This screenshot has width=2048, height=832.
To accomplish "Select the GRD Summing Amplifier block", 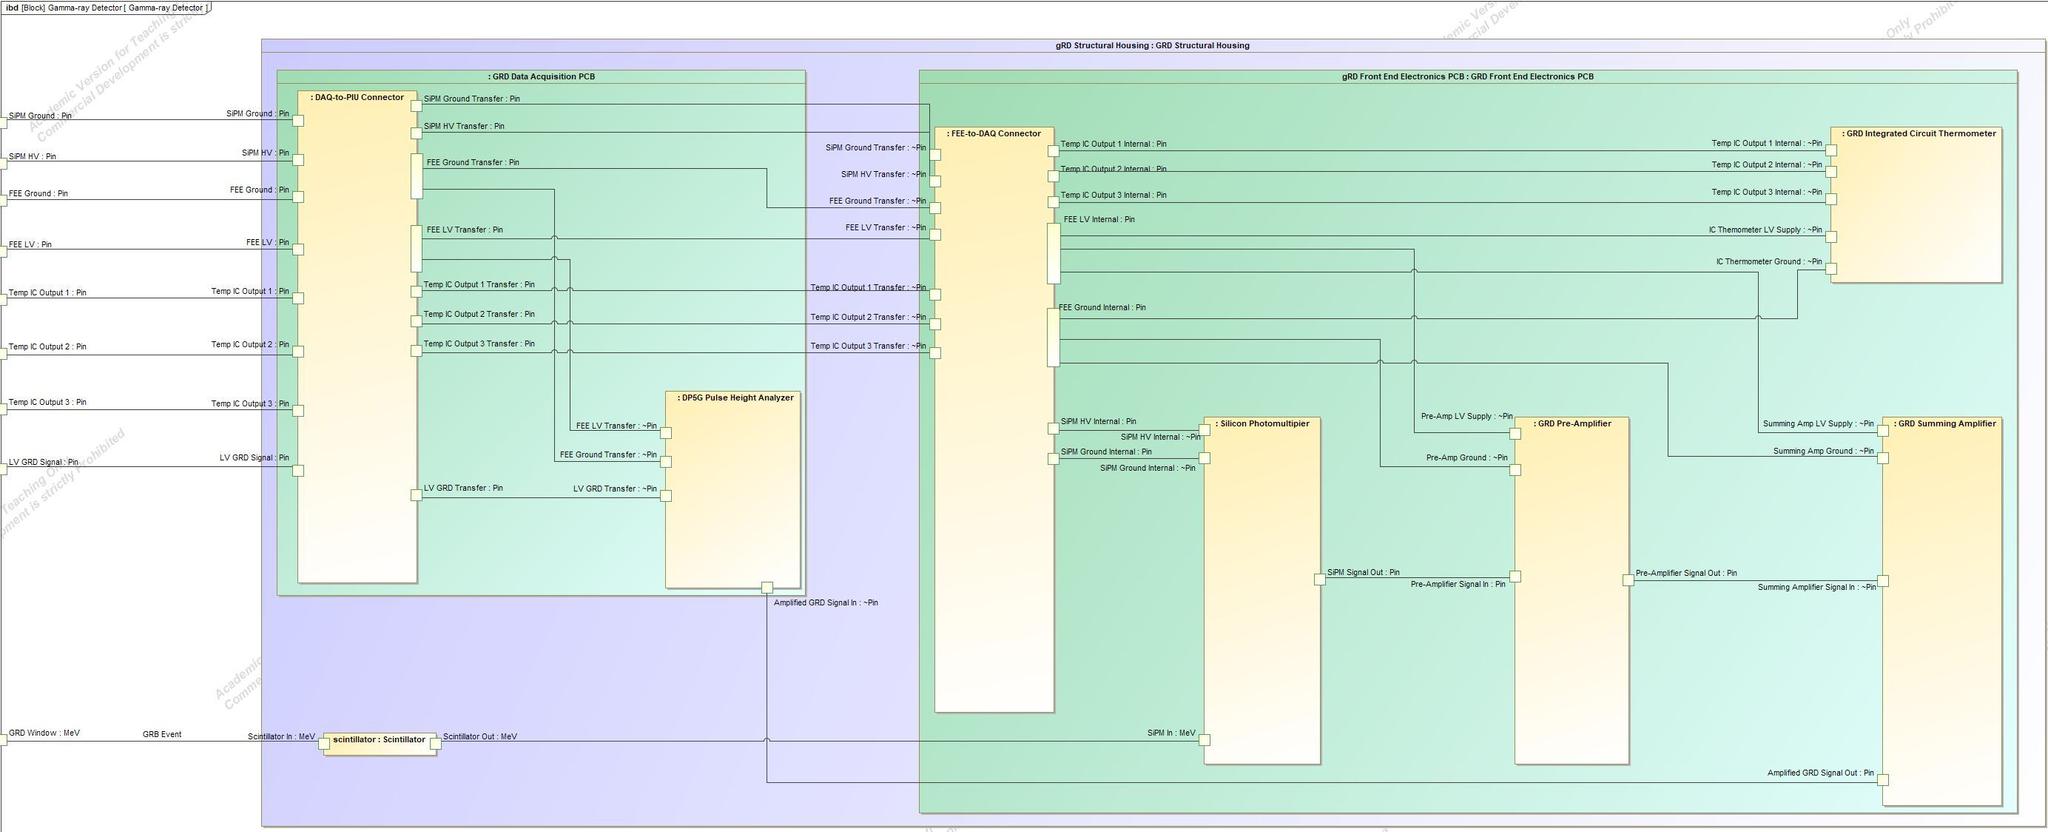I will tap(1942, 611).
